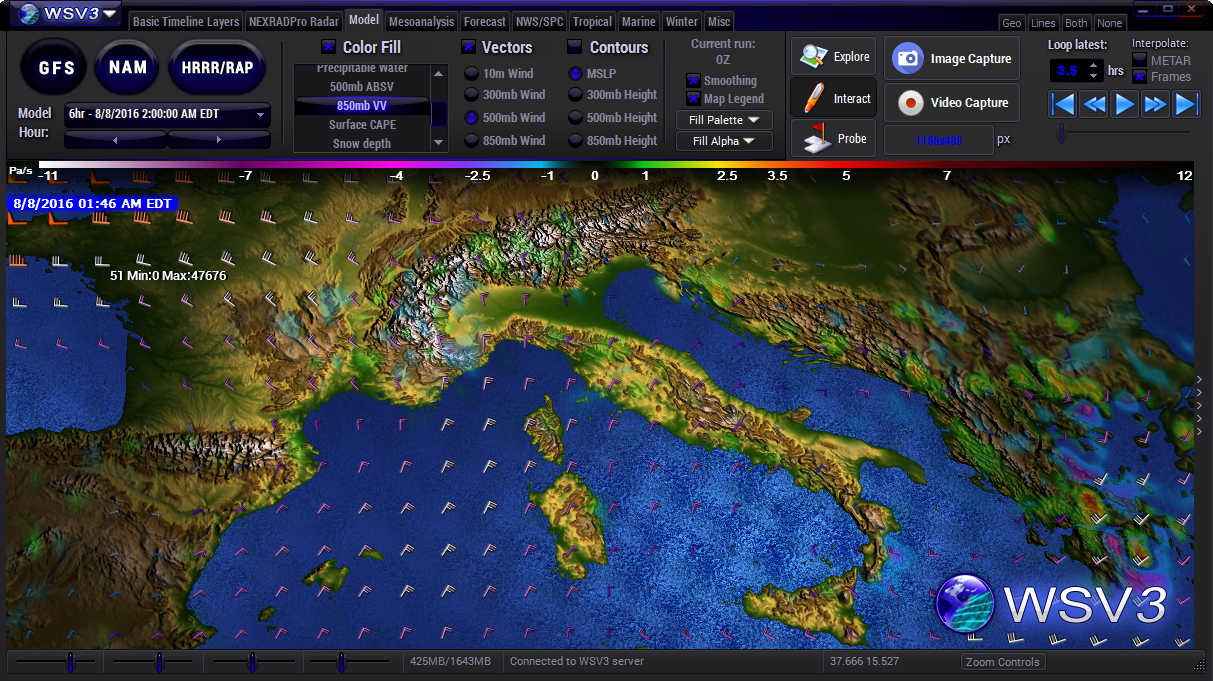Click the third bottom status-bar slider handle

pos(252,662)
